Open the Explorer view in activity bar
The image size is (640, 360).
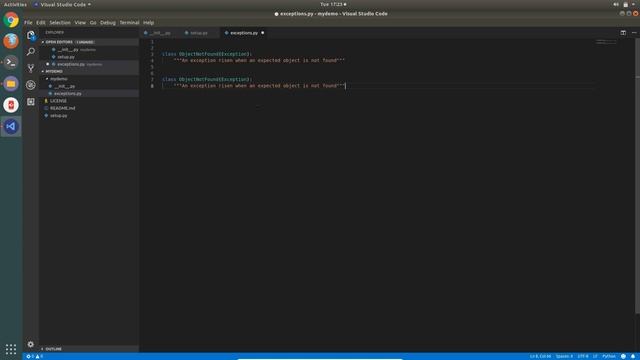[31, 36]
